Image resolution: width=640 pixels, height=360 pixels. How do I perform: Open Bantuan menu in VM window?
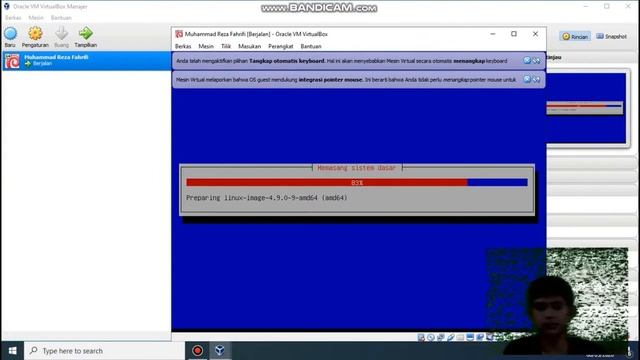point(311,46)
